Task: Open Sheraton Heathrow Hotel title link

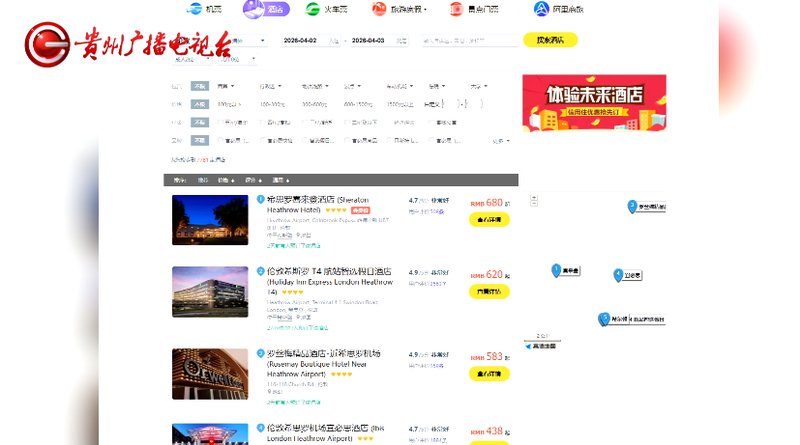Action: click(317, 205)
